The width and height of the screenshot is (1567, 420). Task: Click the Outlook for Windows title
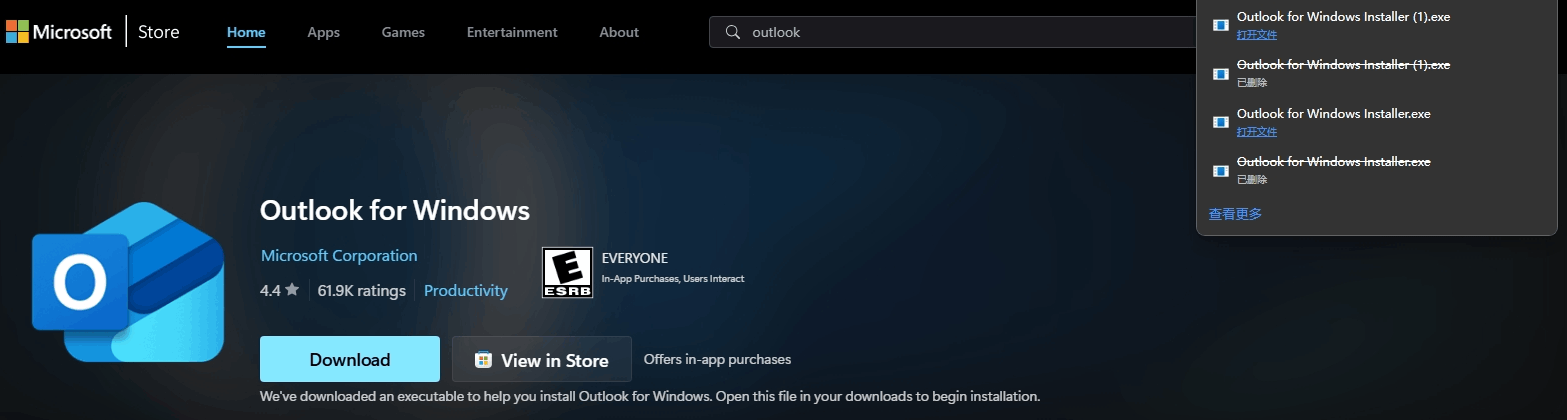click(x=394, y=211)
